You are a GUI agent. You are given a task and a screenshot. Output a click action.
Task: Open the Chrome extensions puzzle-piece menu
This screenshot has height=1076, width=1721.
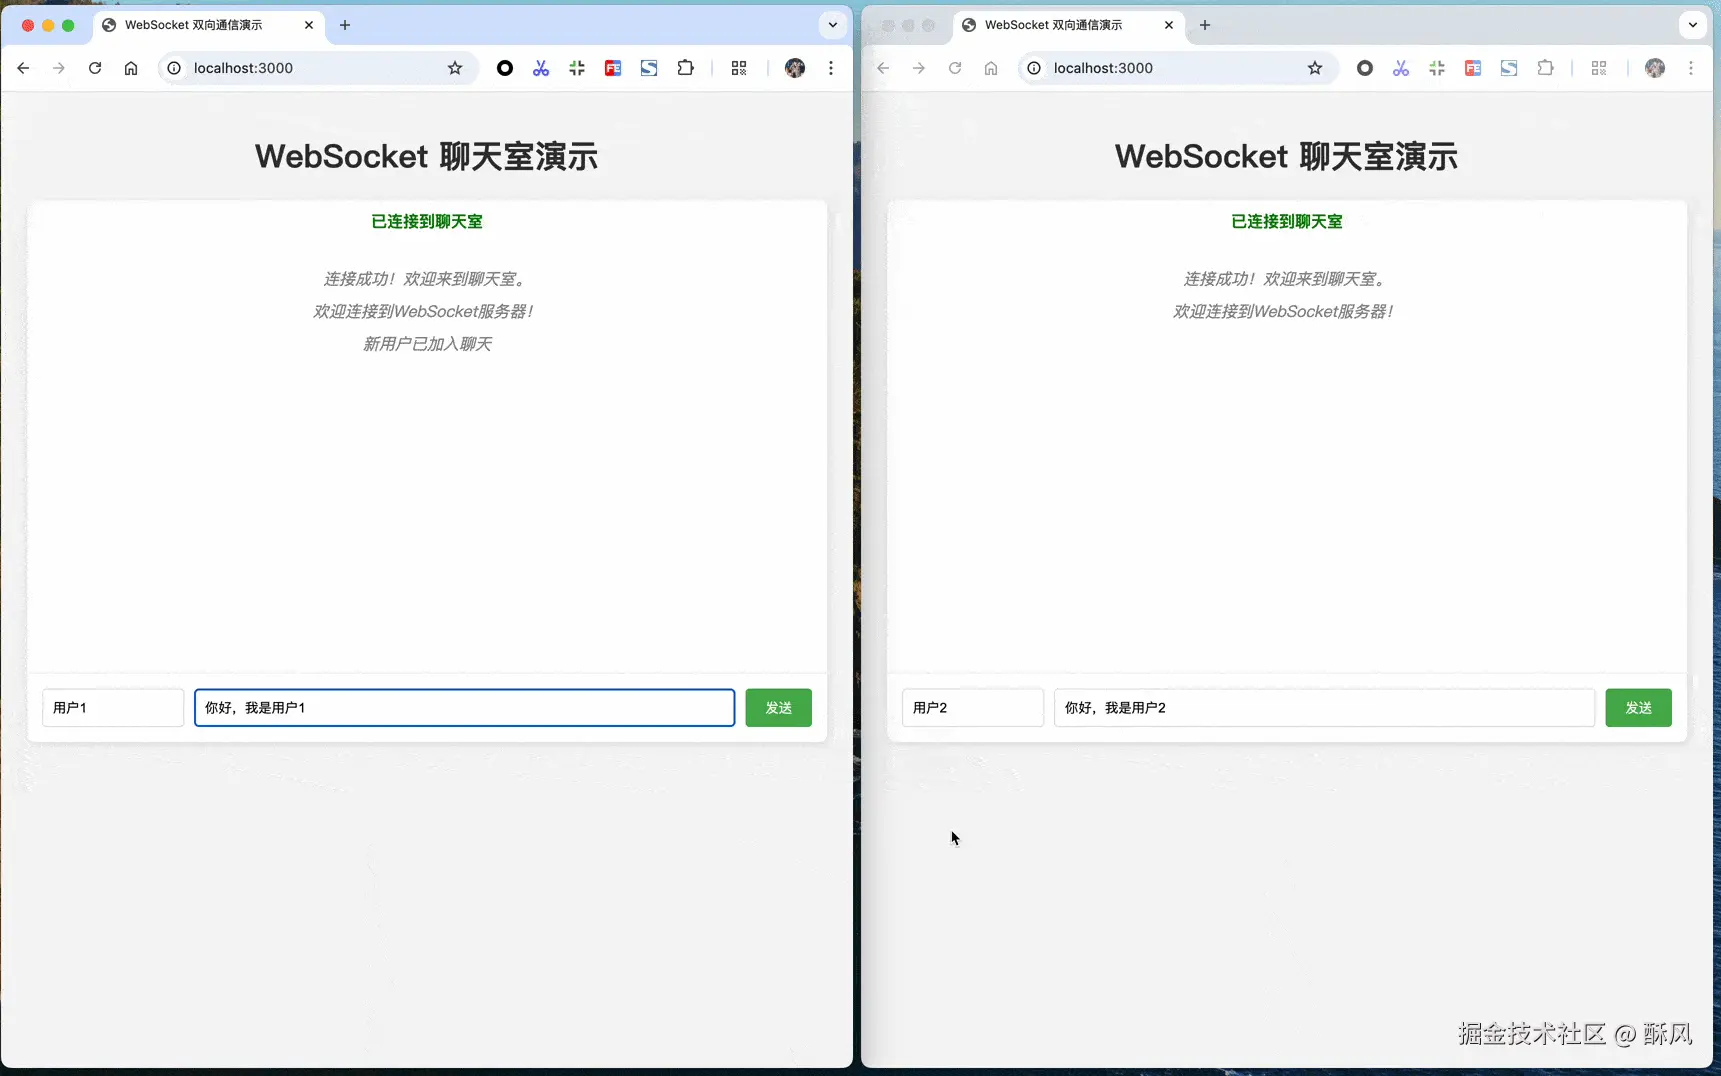click(686, 68)
